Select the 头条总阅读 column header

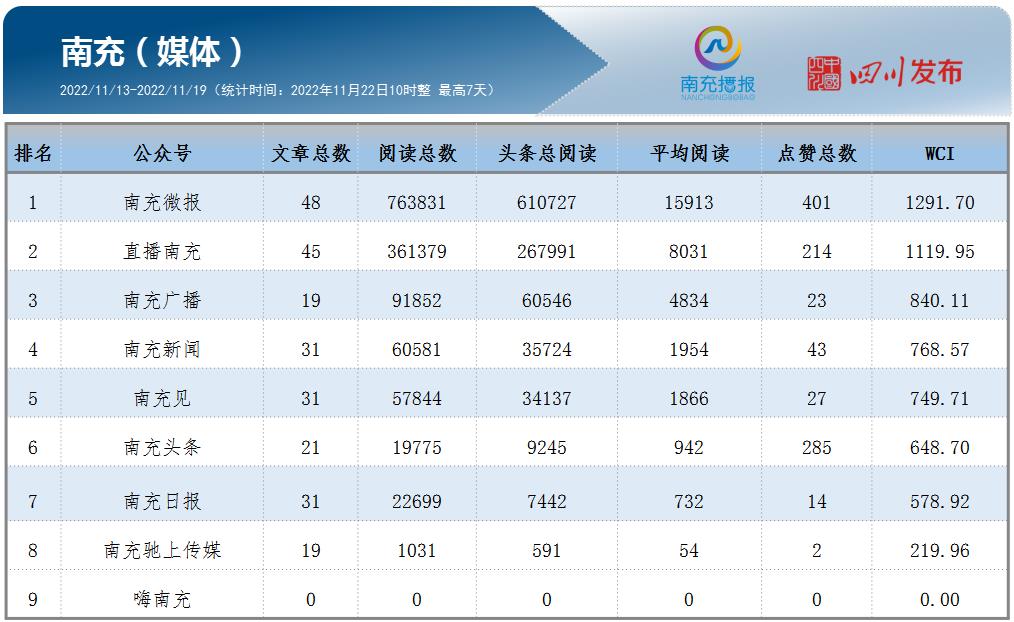pos(547,153)
